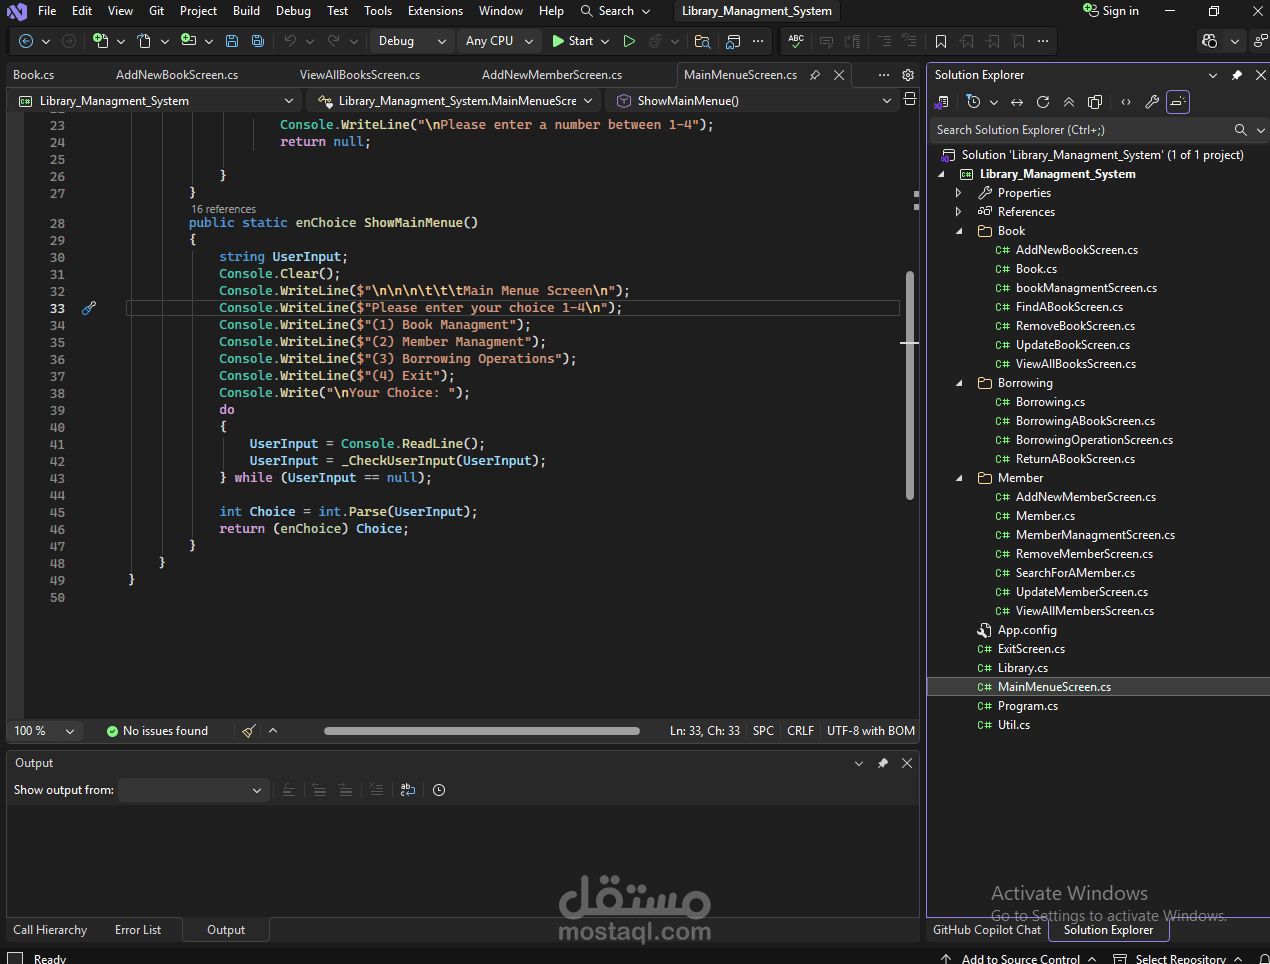Screen dimensions: 1270x964
Task: Open Solution Explorer properties wrench icon
Action: pyautogui.click(x=1152, y=102)
